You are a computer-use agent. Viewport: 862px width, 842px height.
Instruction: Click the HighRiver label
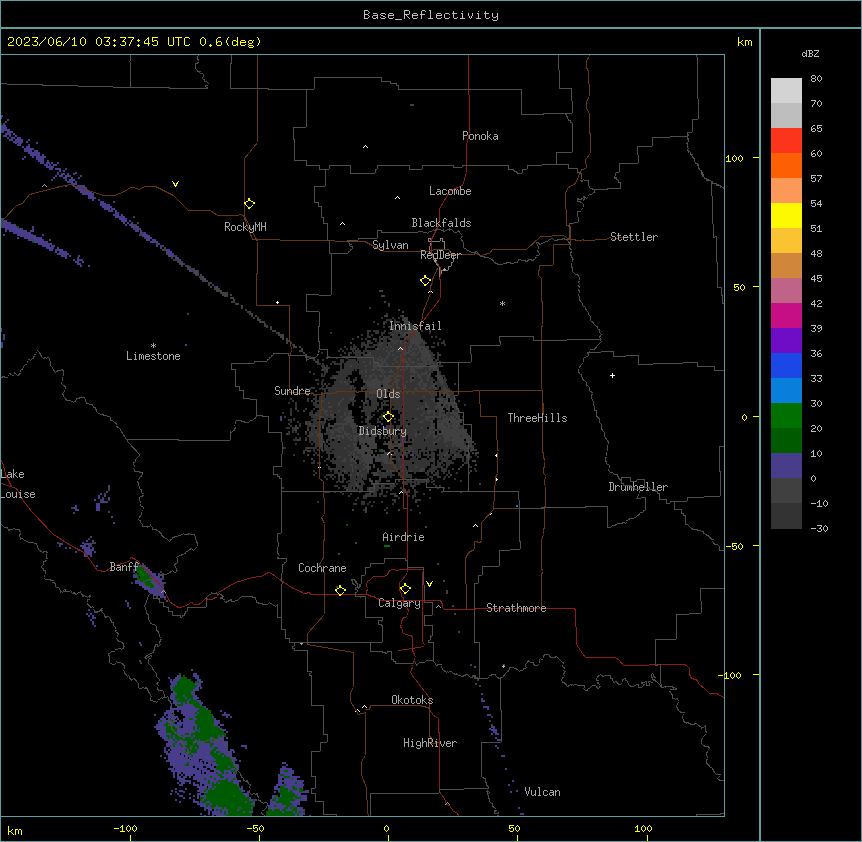click(x=430, y=743)
